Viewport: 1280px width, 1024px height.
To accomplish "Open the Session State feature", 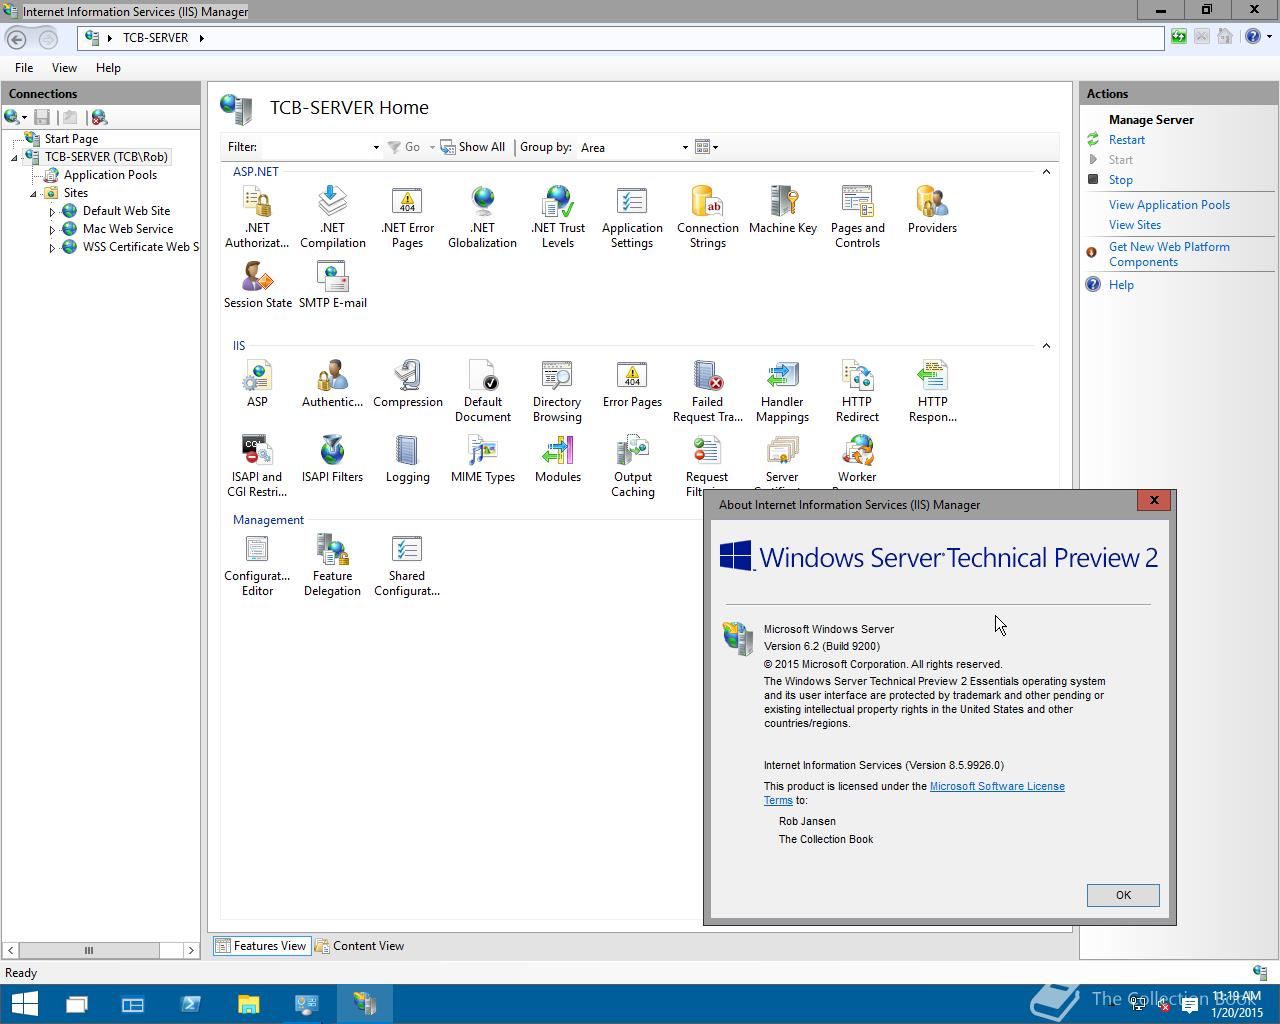I will point(257,285).
